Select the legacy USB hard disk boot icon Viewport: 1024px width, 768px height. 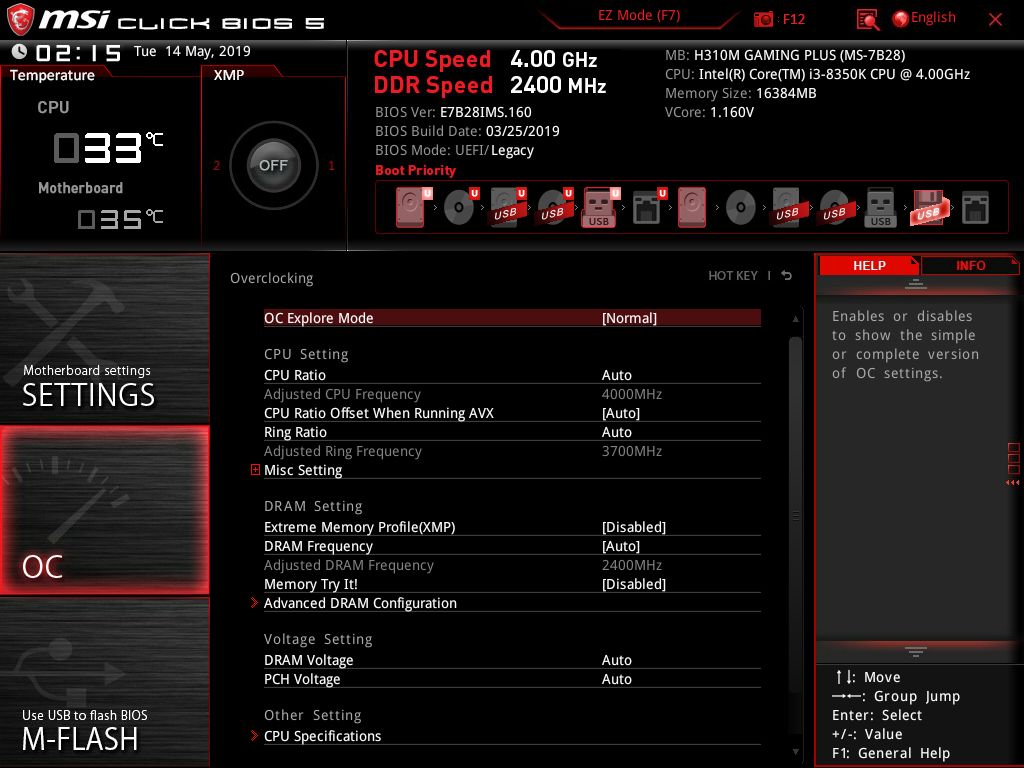788,207
